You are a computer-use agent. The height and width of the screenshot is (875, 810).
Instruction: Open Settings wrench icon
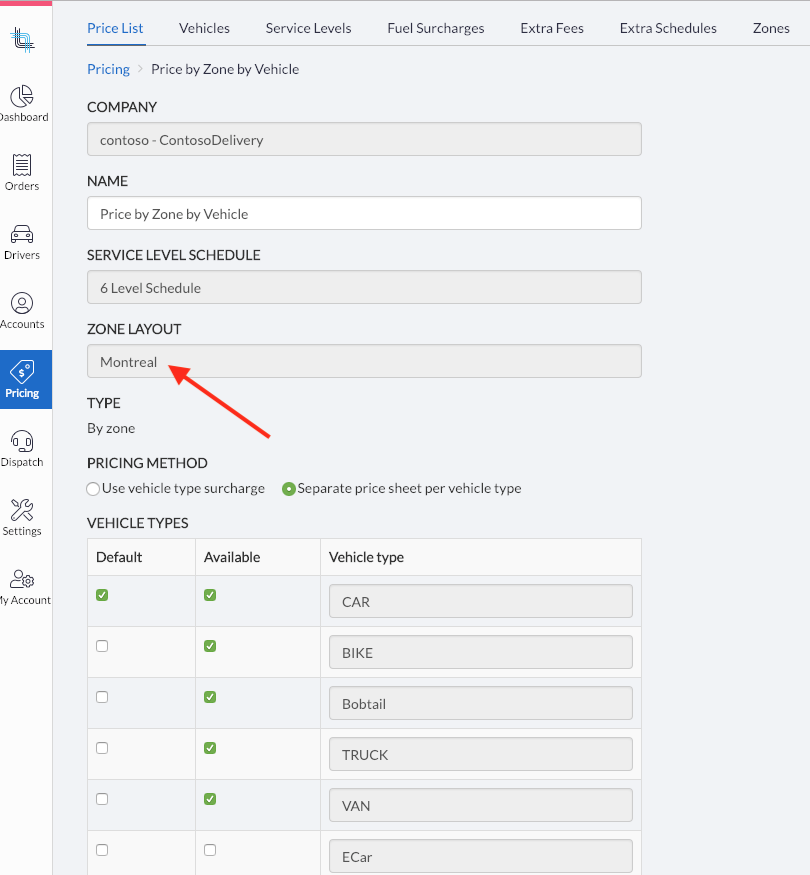[x=22, y=509]
